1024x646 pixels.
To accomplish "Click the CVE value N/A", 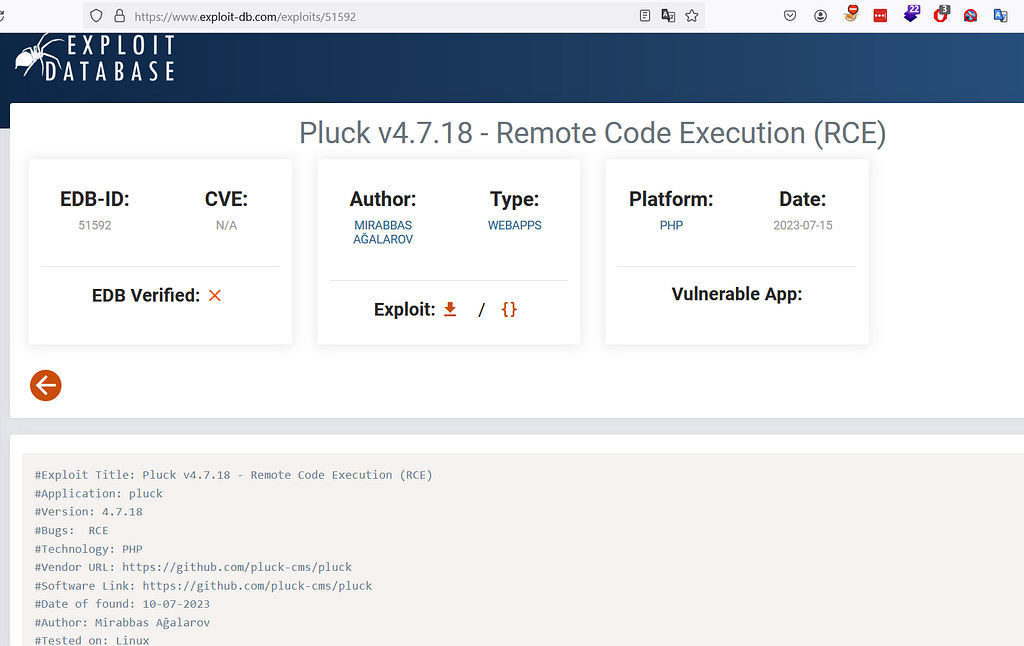I will [x=227, y=225].
